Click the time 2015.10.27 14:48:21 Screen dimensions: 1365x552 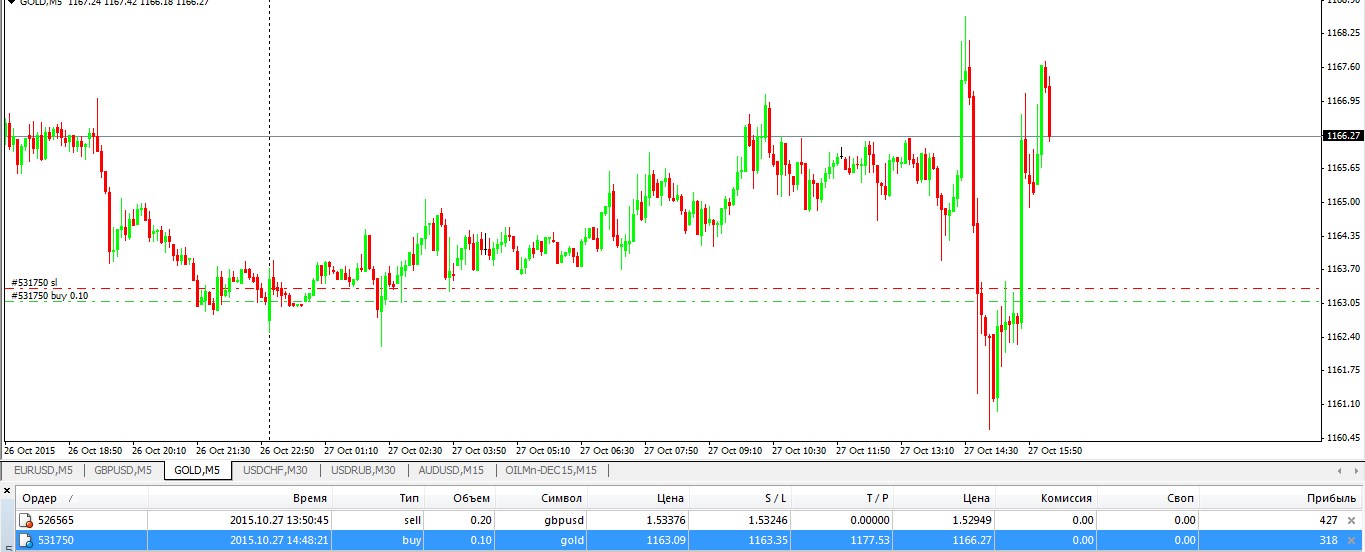coord(278,541)
